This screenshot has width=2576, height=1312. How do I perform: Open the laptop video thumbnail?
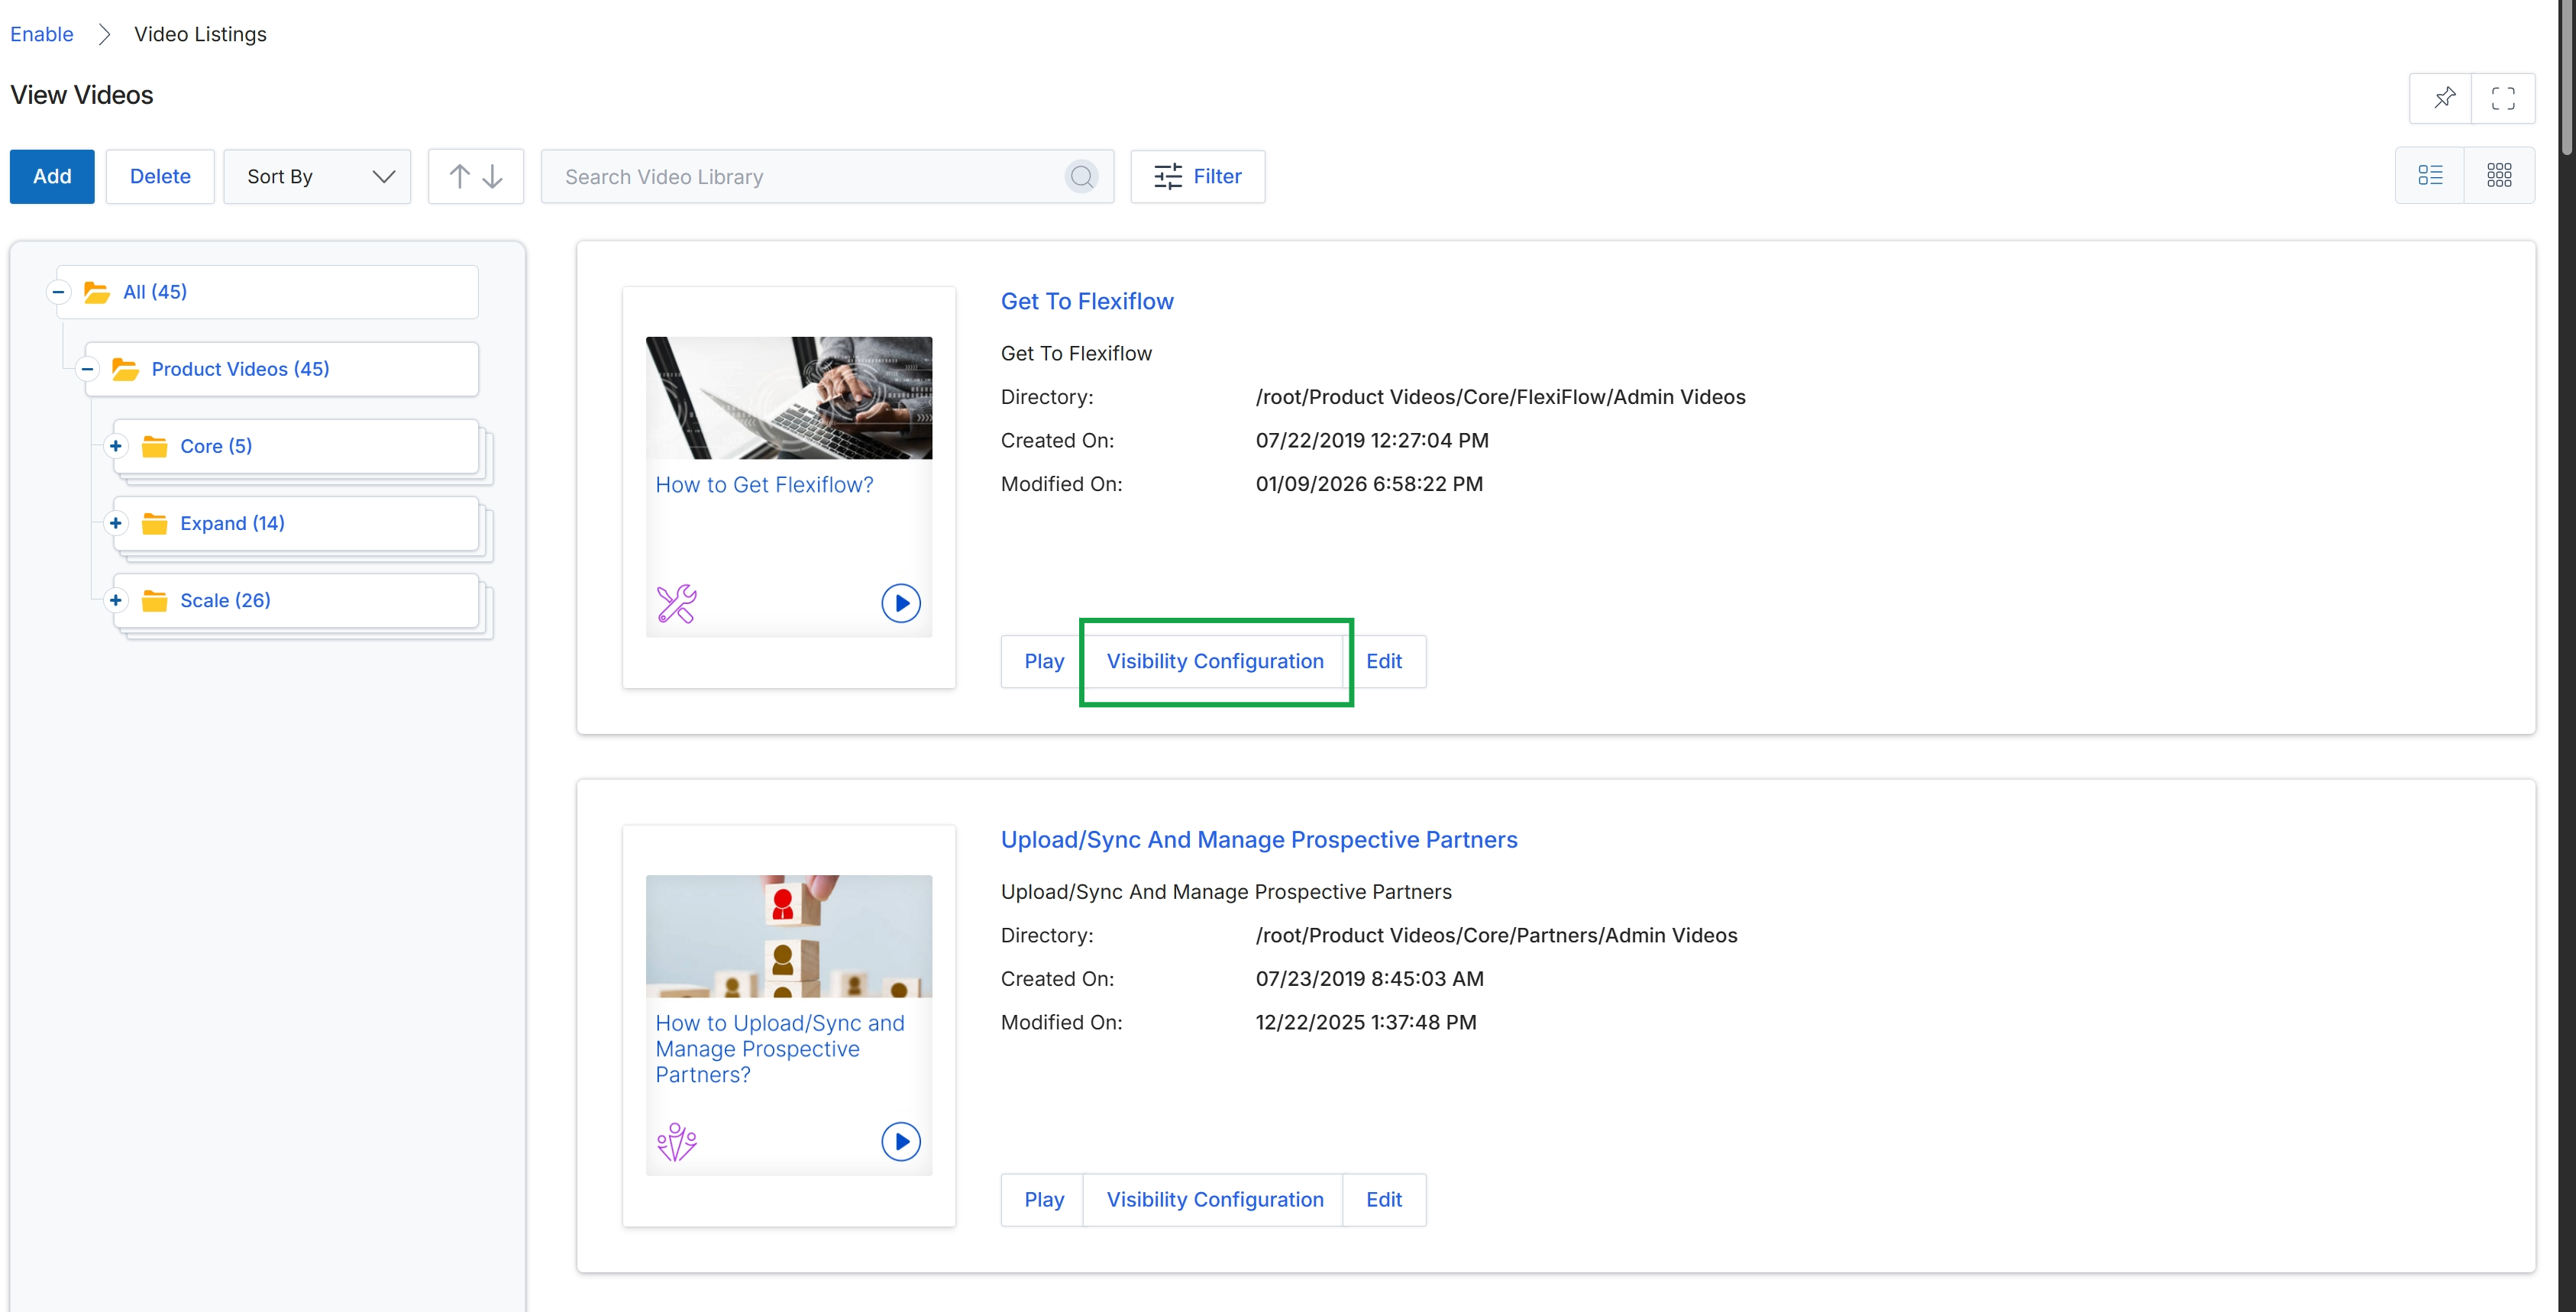(789, 398)
